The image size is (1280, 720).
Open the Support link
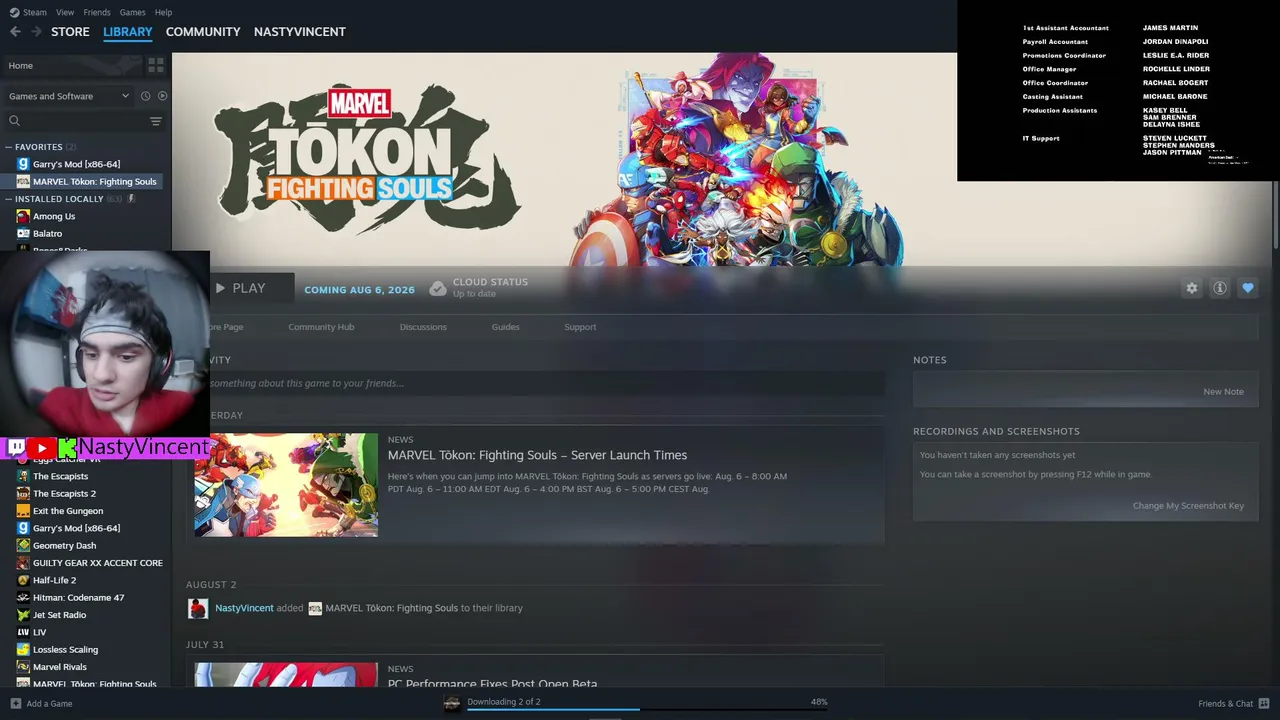pyautogui.click(x=580, y=327)
